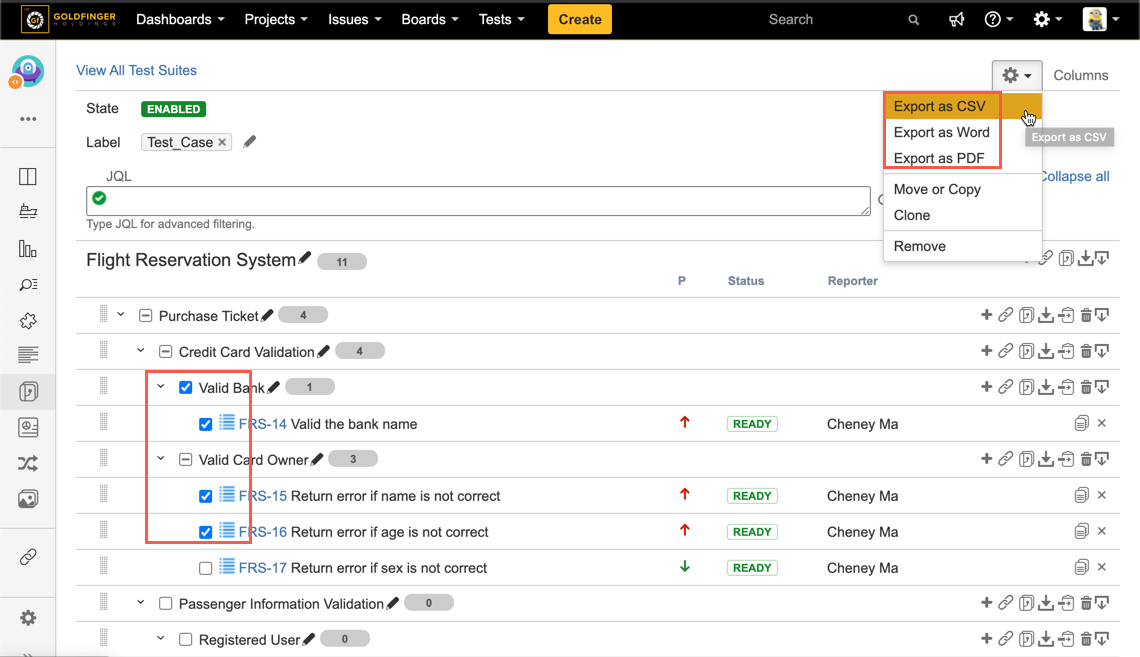Open settings gear in left sidebar bottom
Image resolution: width=1140 pixels, height=657 pixels.
click(28, 618)
